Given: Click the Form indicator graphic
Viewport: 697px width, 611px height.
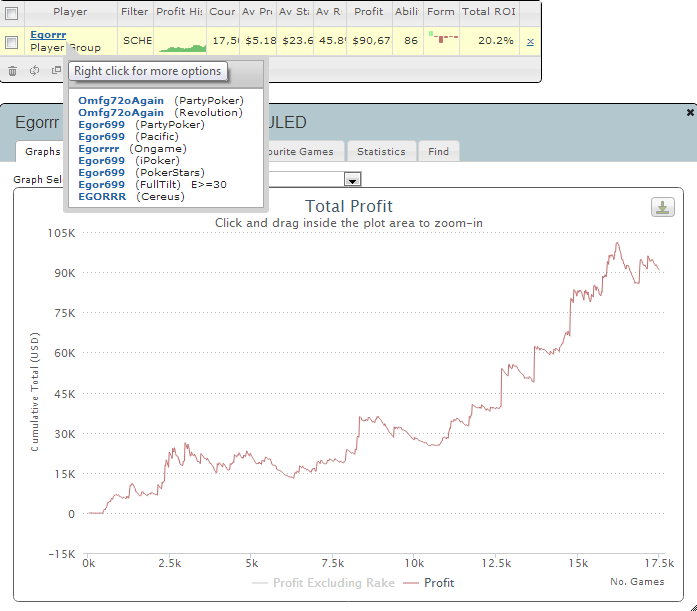Looking at the screenshot, I should pos(443,37).
